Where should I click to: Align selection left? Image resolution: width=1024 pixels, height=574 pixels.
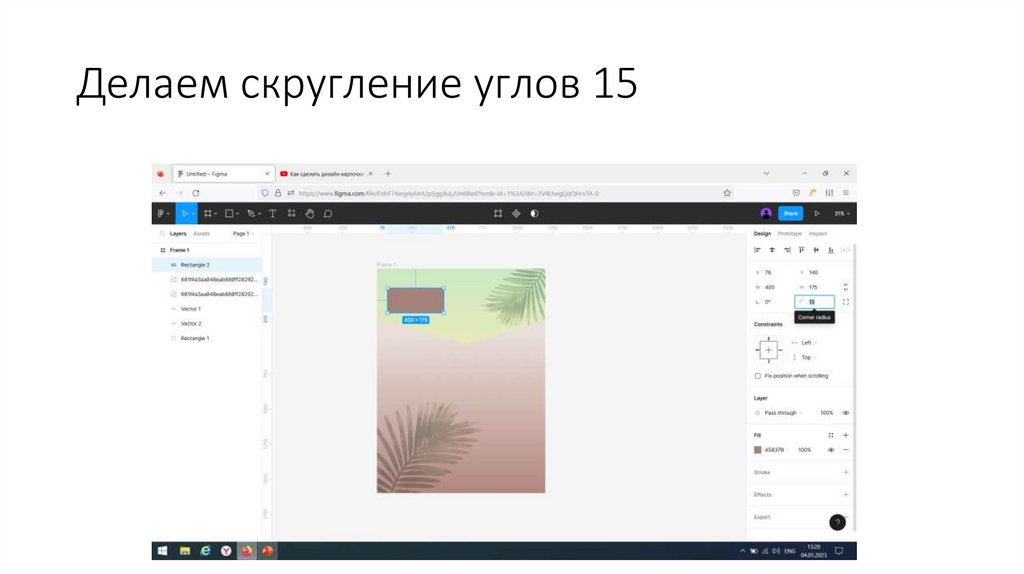tap(758, 250)
